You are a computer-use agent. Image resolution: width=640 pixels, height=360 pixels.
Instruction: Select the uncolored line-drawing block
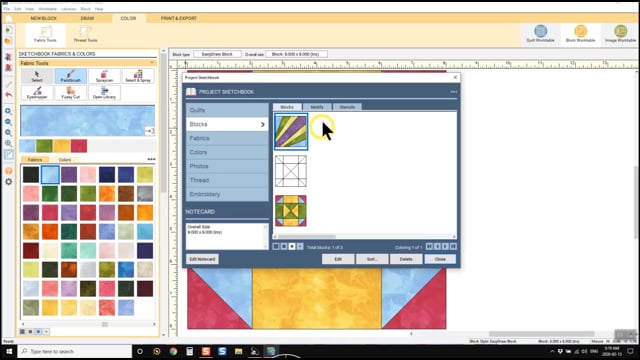291,171
